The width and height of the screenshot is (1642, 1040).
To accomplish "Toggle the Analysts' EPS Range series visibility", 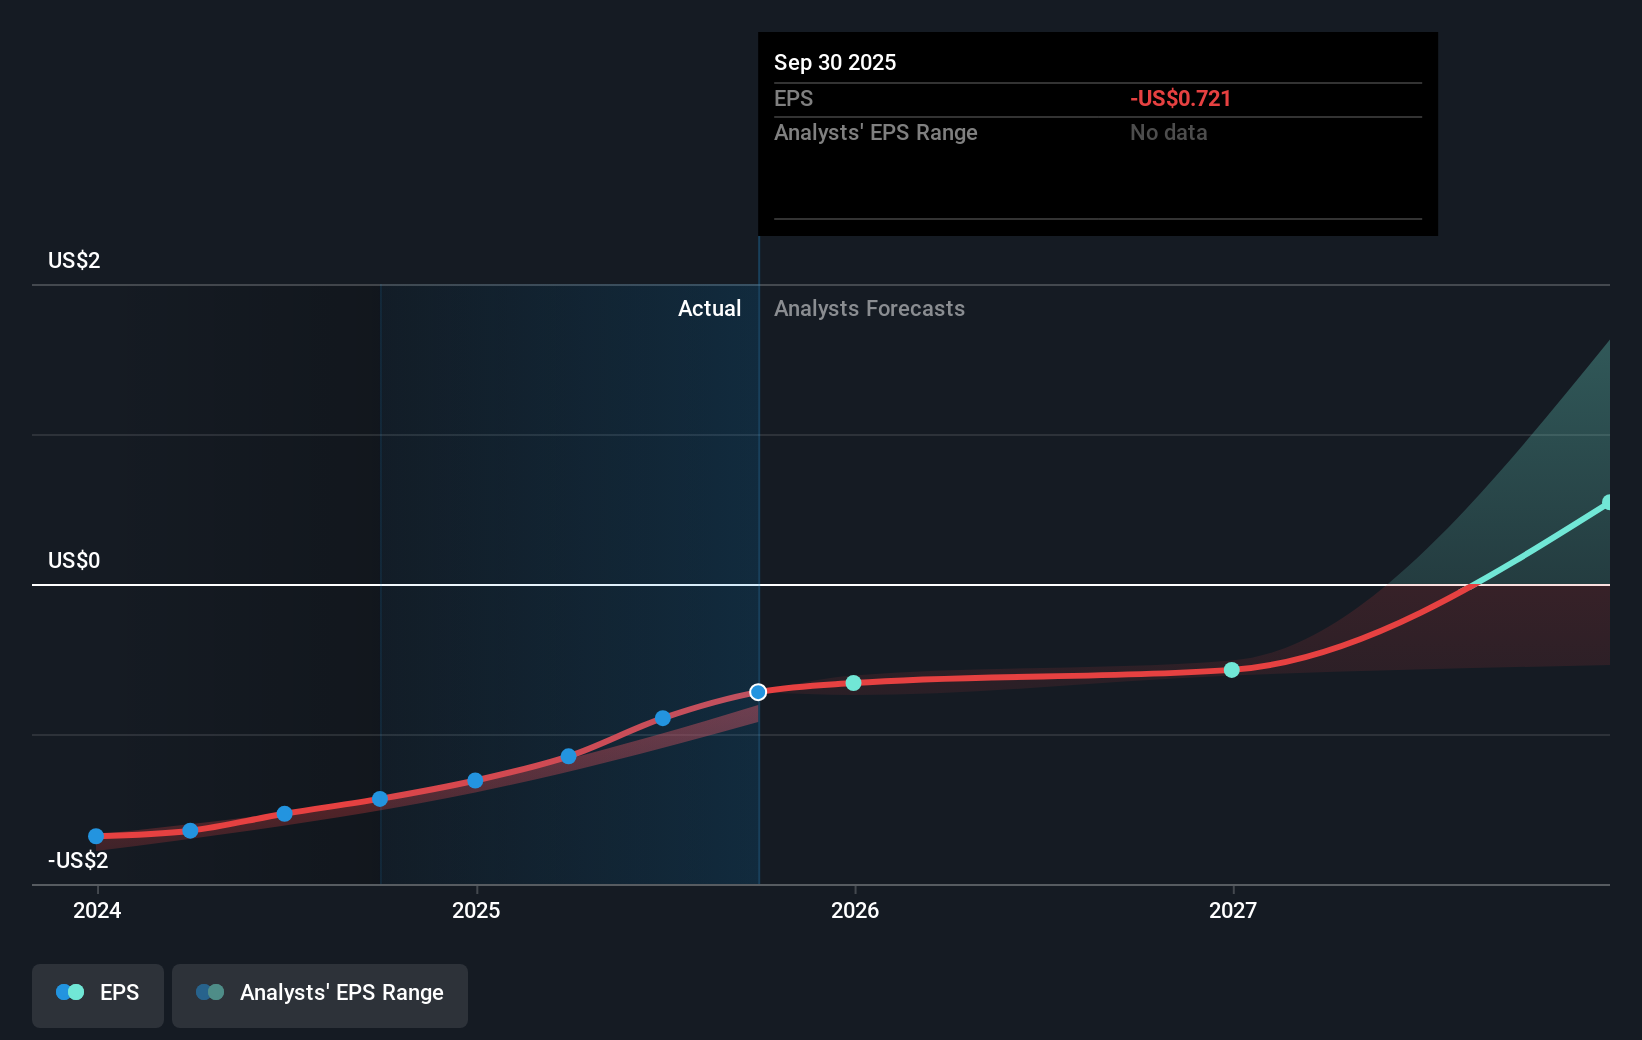I will (x=319, y=994).
